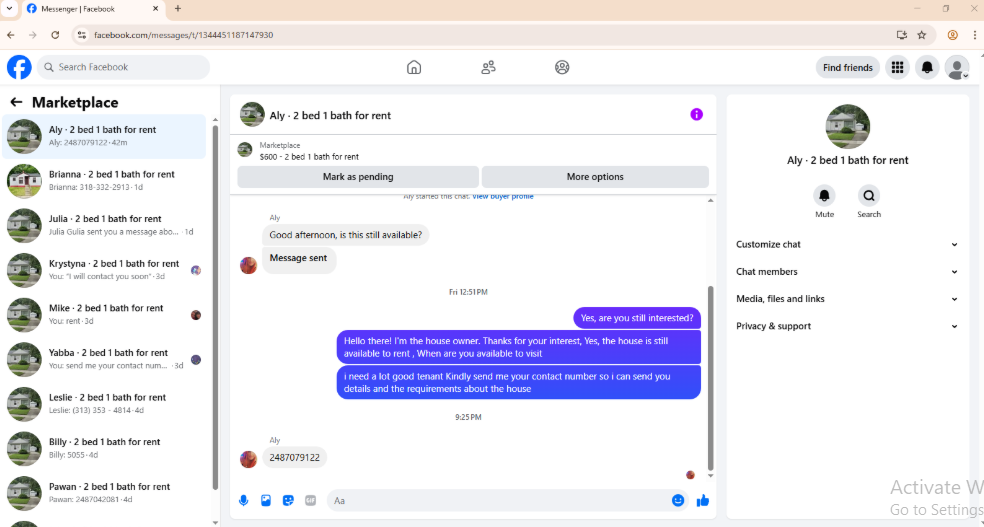
Task: Click the listing photo in right panel
Action: coord(847,127)
